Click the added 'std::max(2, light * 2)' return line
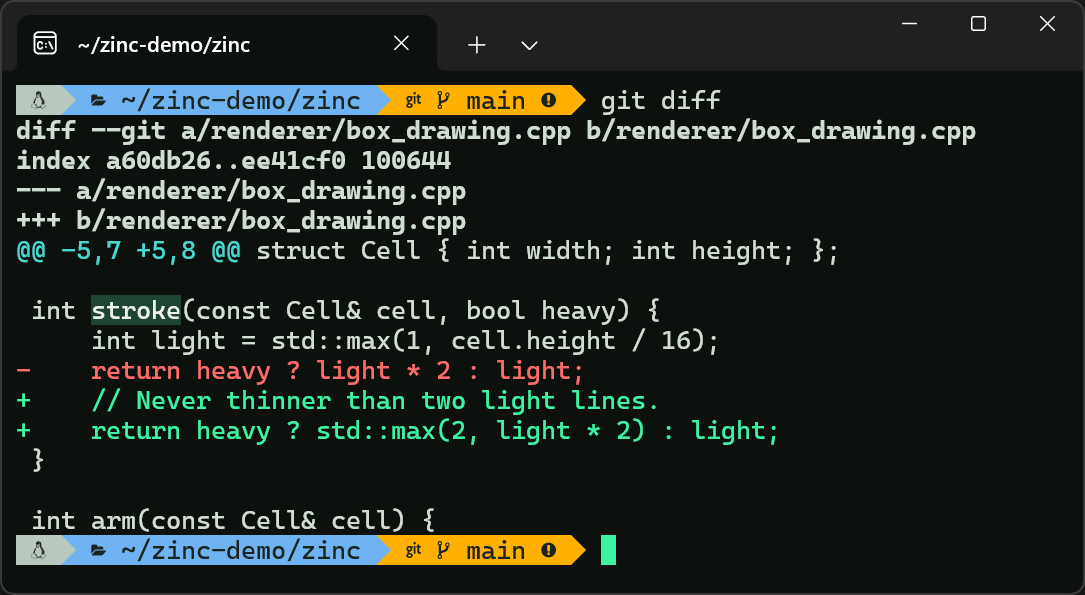 (x=398, y=431)
